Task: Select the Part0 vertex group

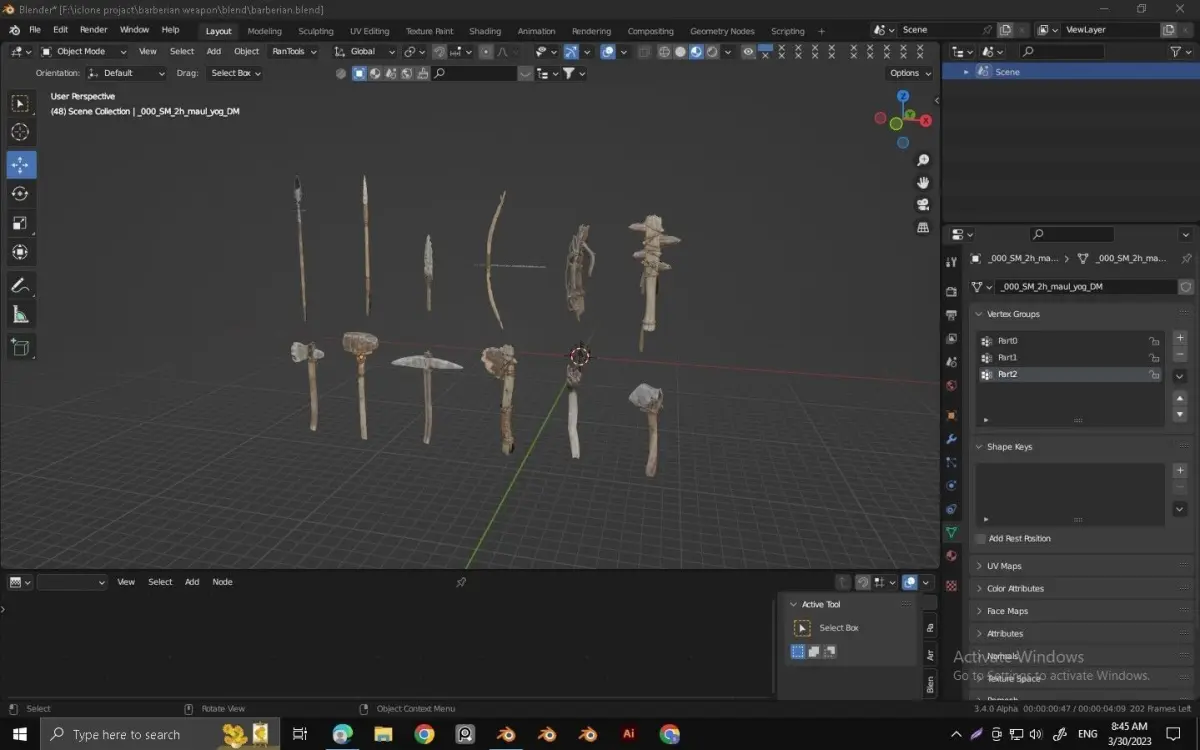Action: 1069,341
